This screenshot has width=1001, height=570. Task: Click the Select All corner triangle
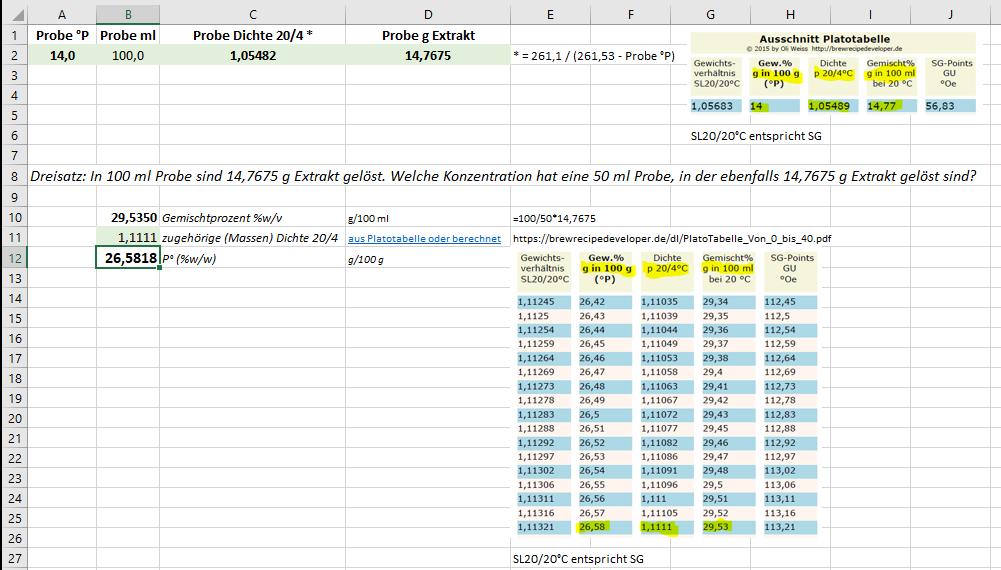(x=14, y=14)
